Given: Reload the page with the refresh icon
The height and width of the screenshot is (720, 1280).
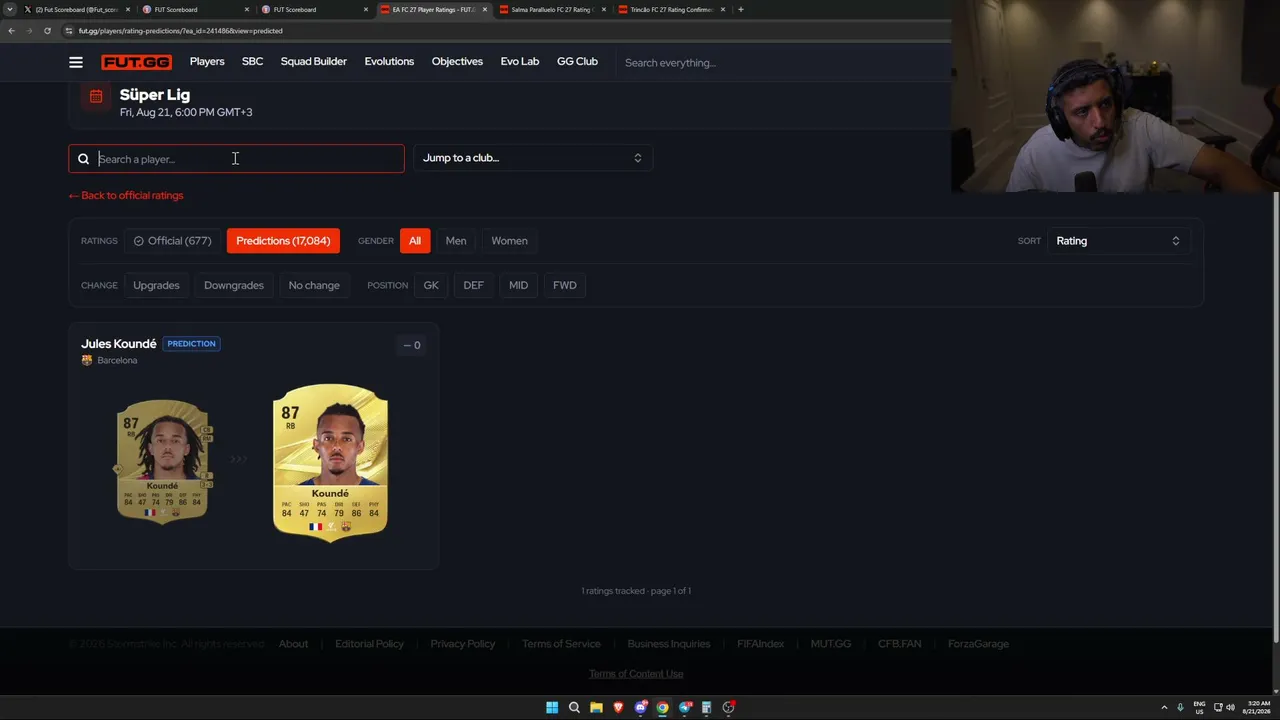Looking at the screenshot, I should [47, 31].
